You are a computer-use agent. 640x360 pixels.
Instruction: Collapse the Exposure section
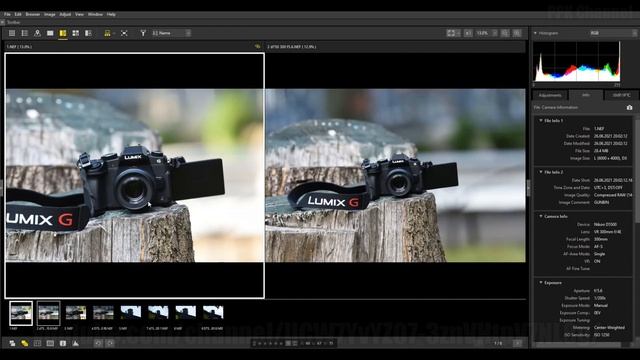pyautogui.click(x=541, y=282)
